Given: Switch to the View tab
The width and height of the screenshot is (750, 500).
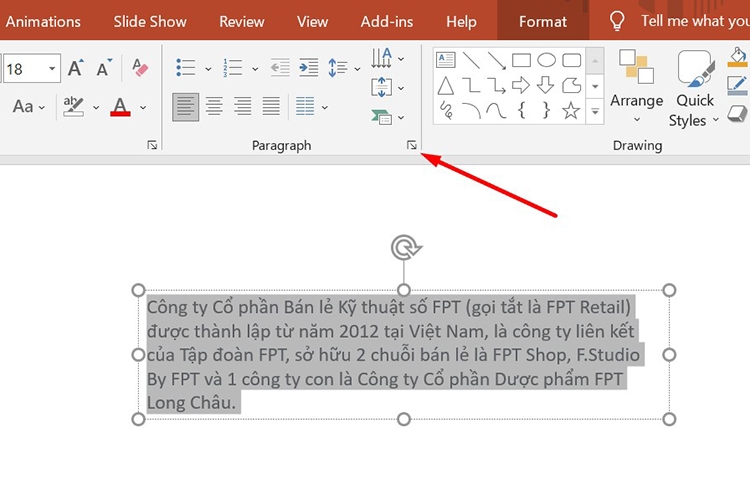Looking at the screenshot, I should click(312, 22).
